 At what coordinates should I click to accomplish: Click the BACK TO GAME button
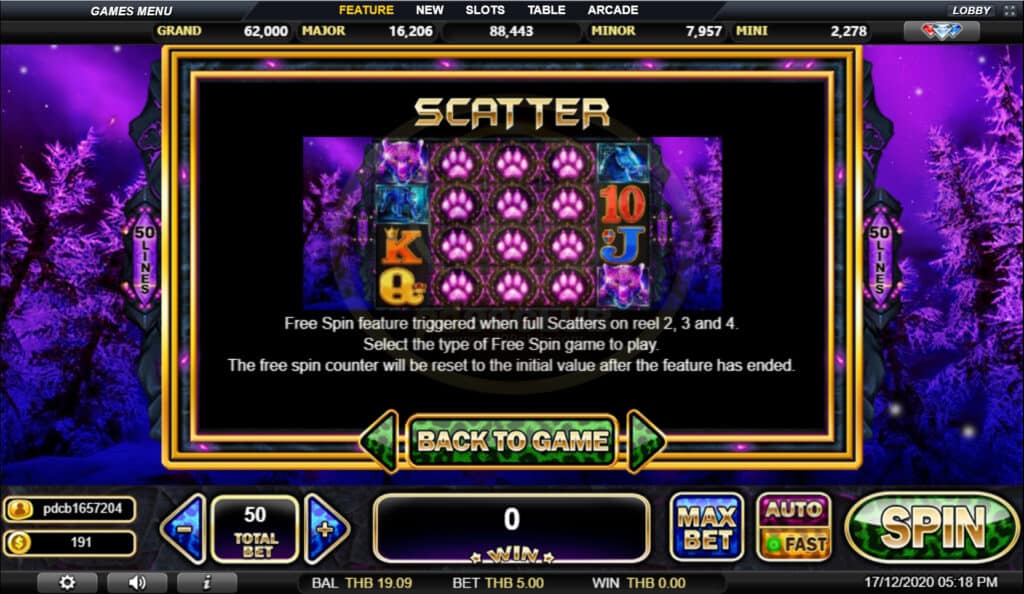pos(513,441)
